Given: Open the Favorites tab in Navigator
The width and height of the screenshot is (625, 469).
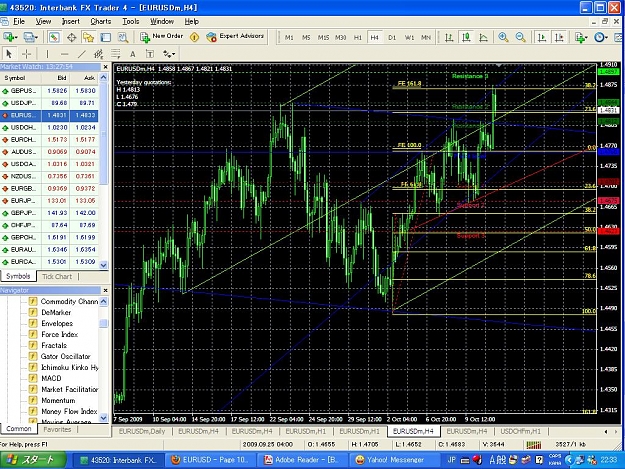Looking at the screenshot, I should pos(57,430).
